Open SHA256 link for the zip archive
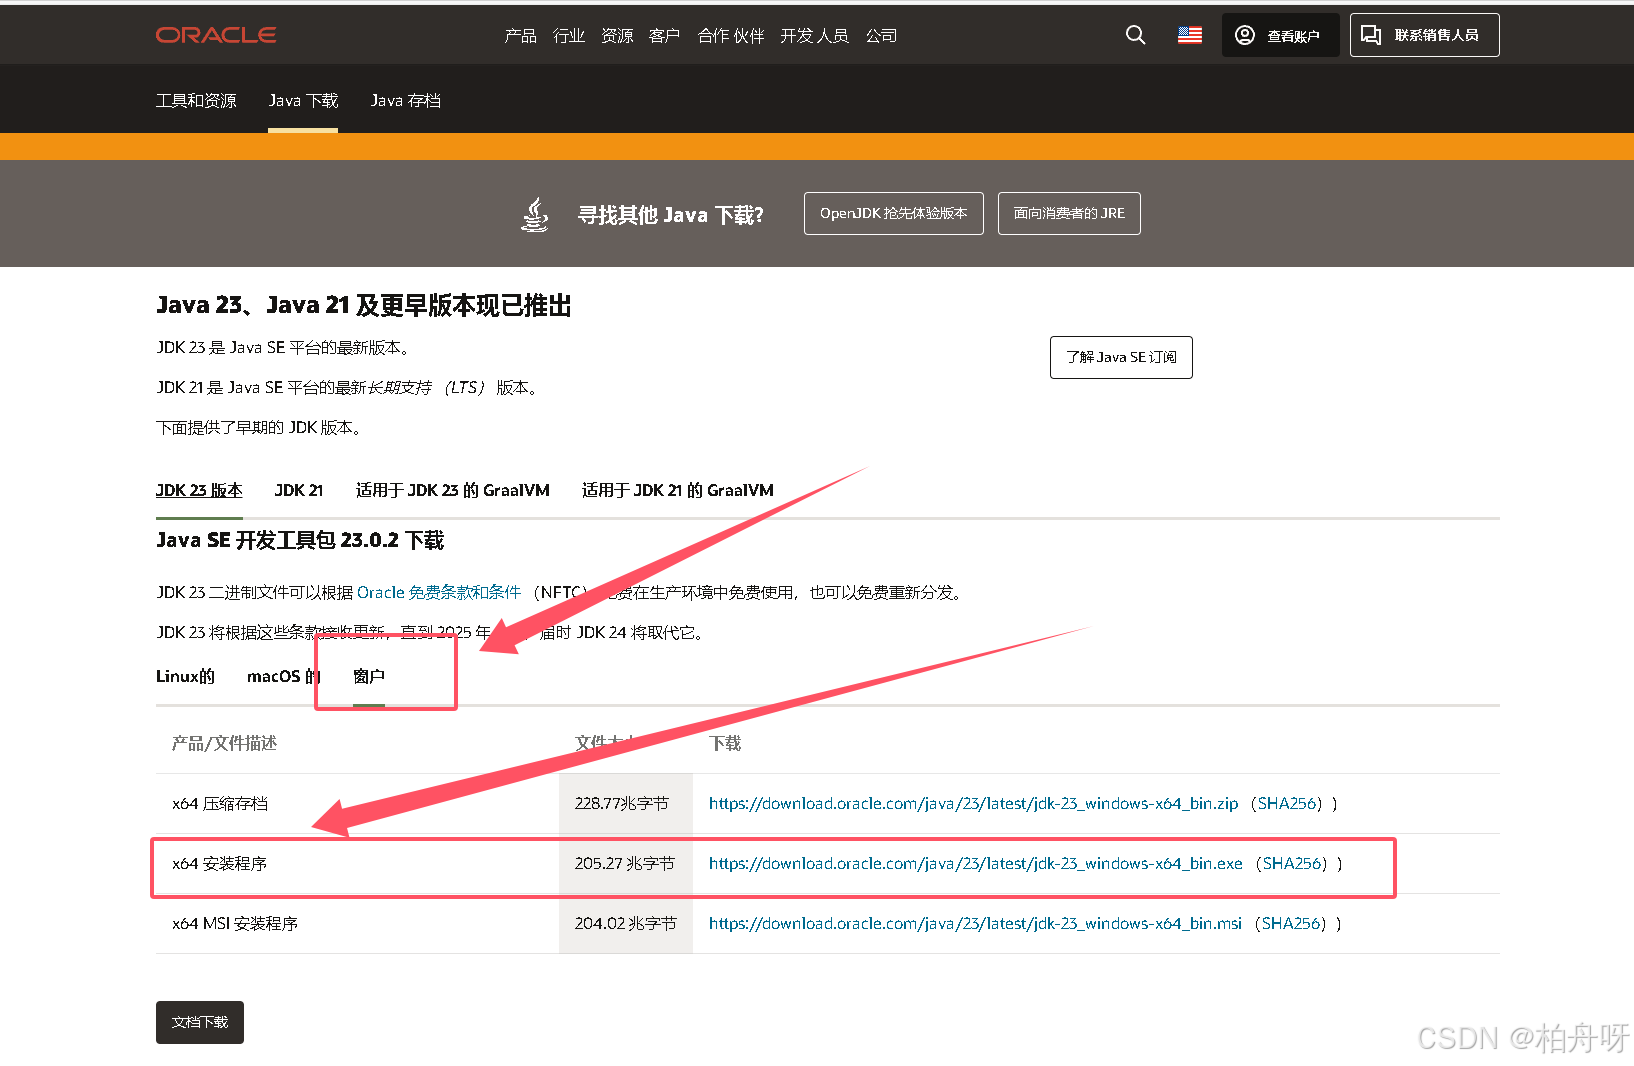1634x1066 pixels. [x=1287, y=803]
